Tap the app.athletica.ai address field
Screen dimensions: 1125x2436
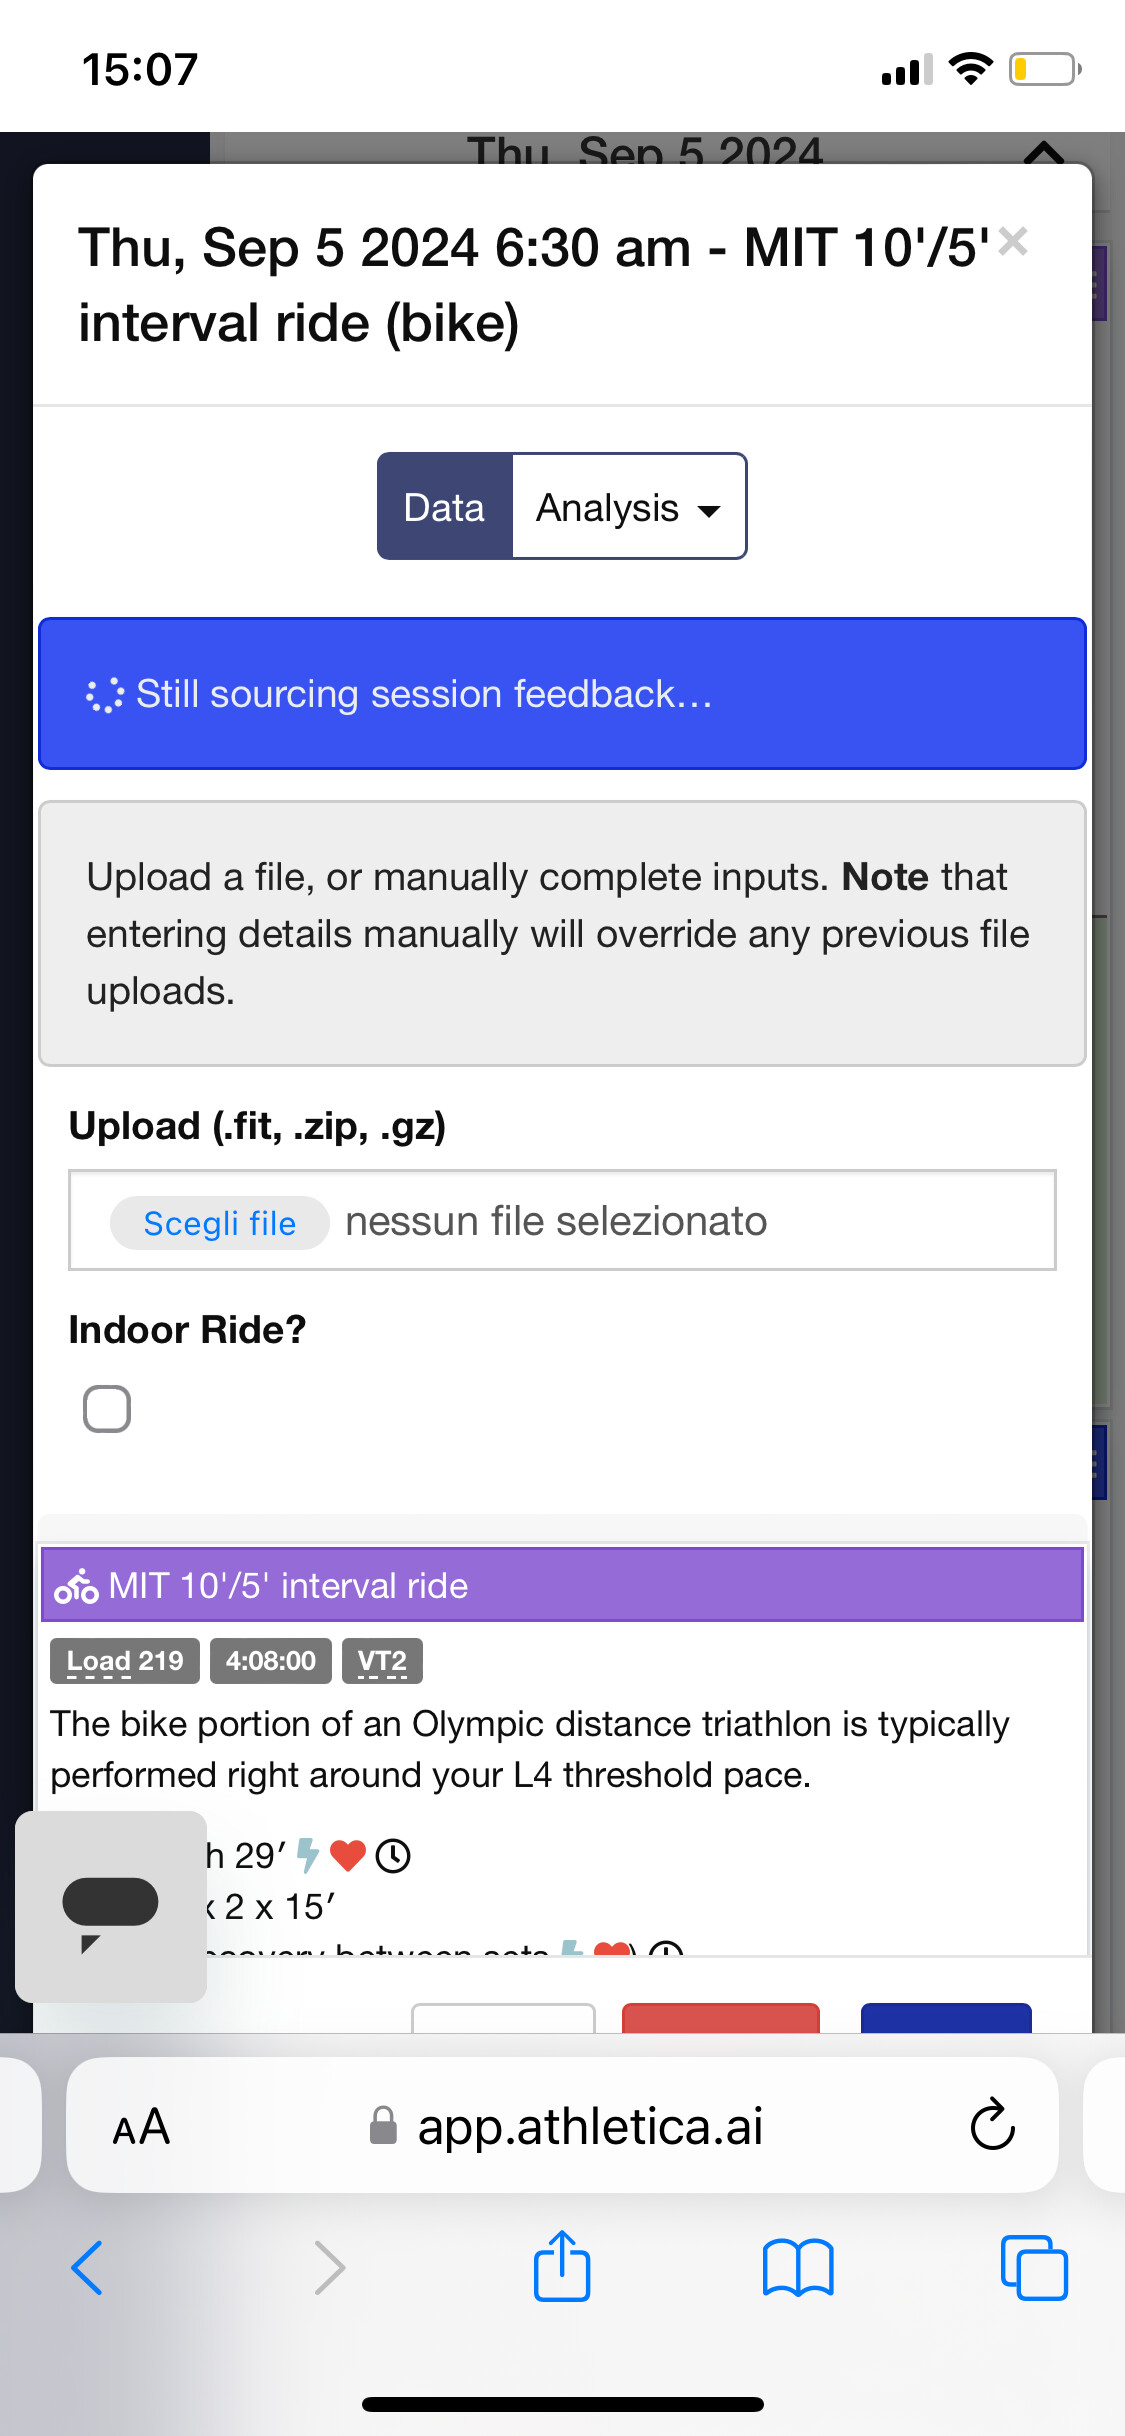click(566, 2126)
